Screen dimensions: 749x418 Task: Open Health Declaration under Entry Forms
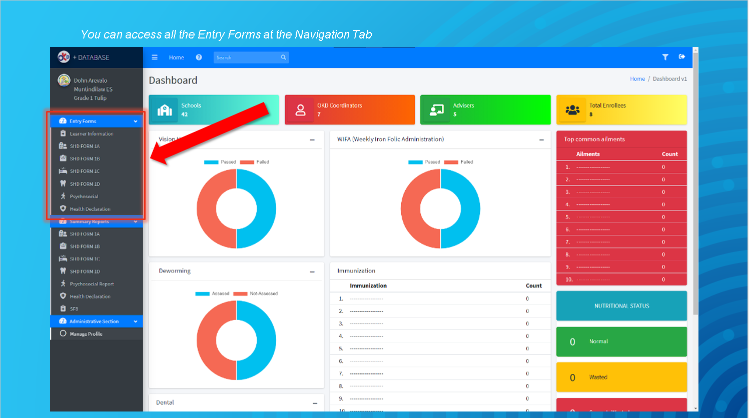click(90, 208)
